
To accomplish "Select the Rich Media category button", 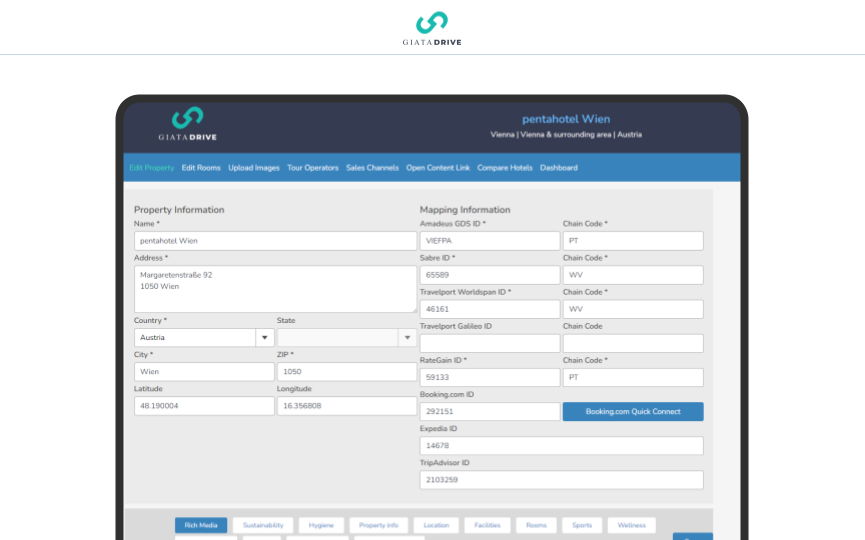I will [x=201, y=525].
